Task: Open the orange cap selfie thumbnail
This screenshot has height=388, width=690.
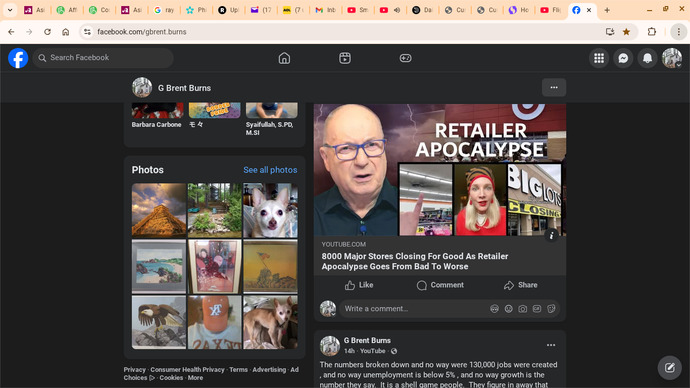Action: (215, 322)
